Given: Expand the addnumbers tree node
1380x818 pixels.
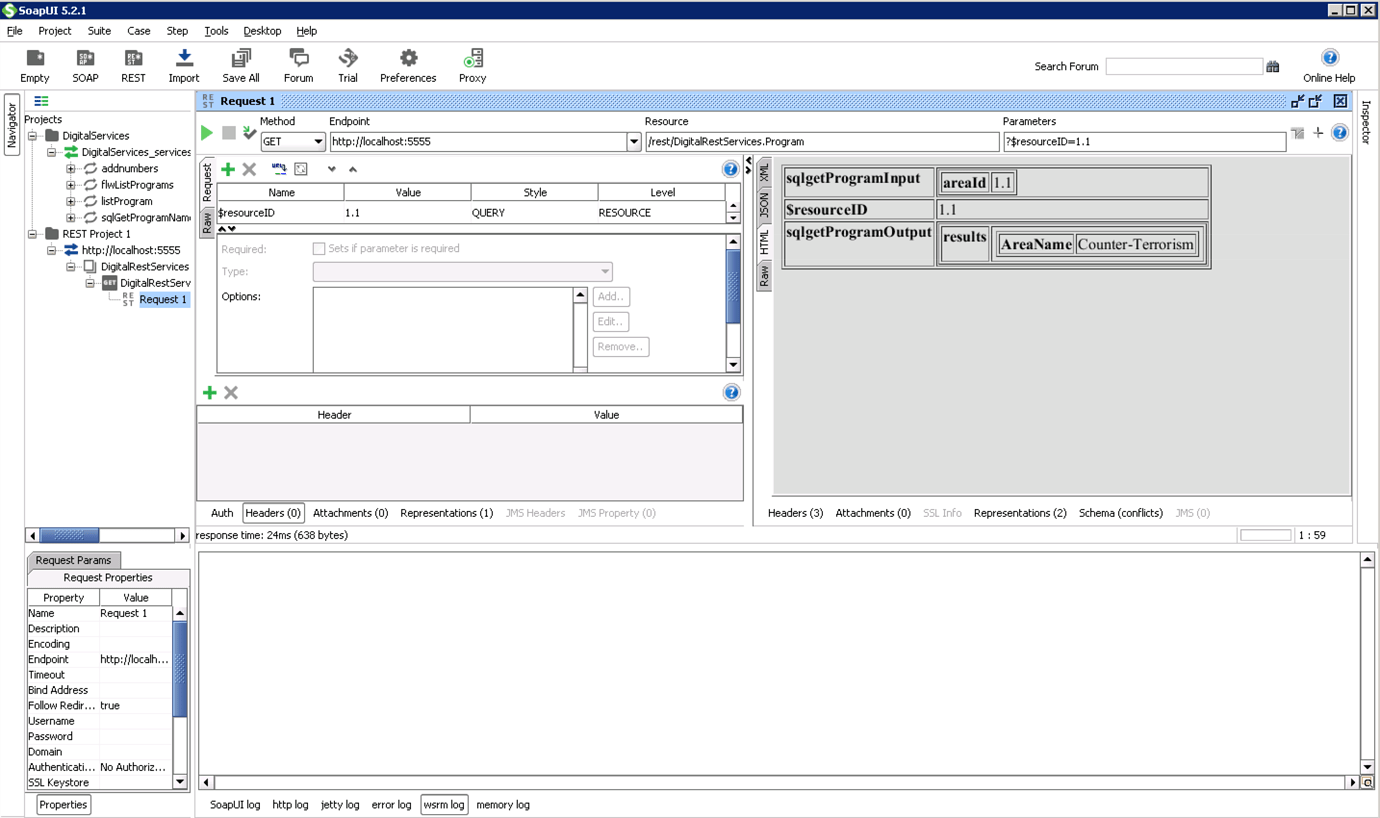Looking at the screenshot, I should 71,169.
